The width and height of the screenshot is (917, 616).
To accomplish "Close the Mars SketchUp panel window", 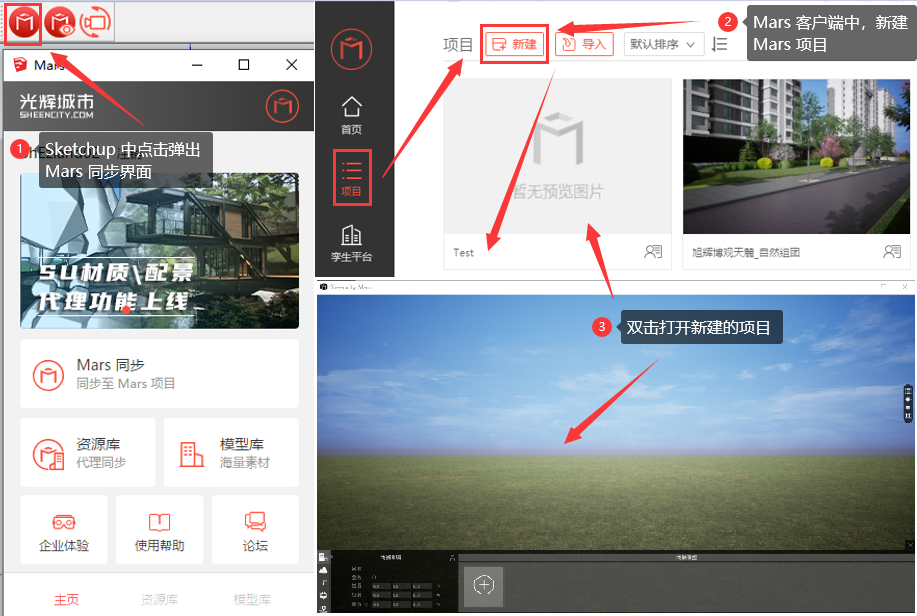I will point(292,65).
